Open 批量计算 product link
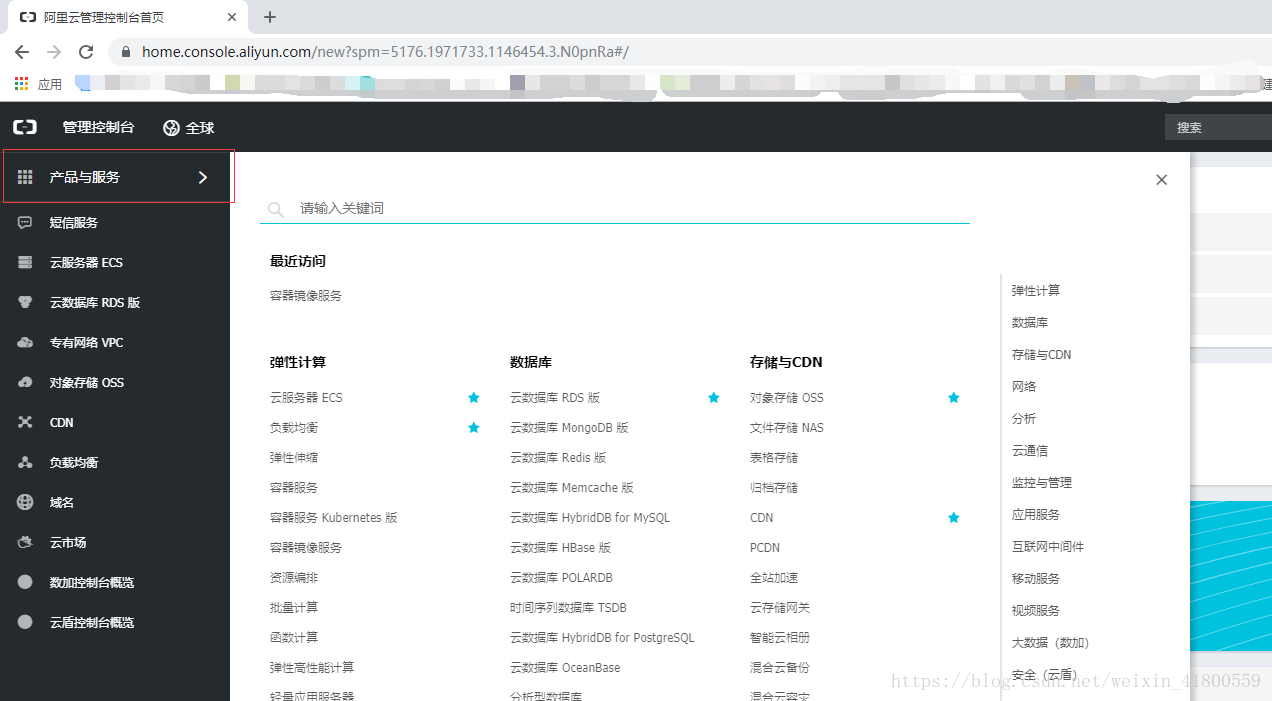The width and height of the screenshot is (1272, 701). pyautogui.click(x=294, y=607)
